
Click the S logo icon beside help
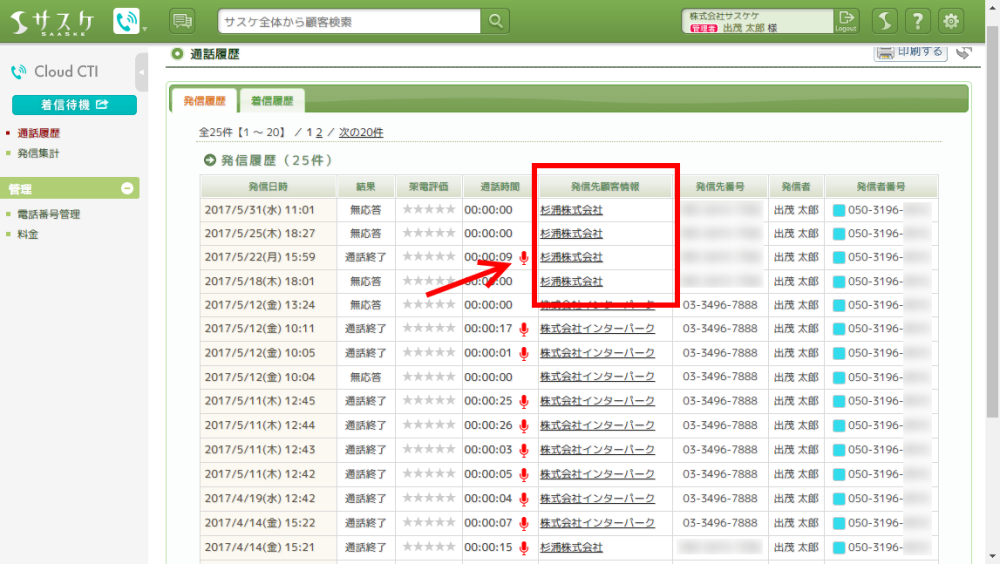coord(884,21)
